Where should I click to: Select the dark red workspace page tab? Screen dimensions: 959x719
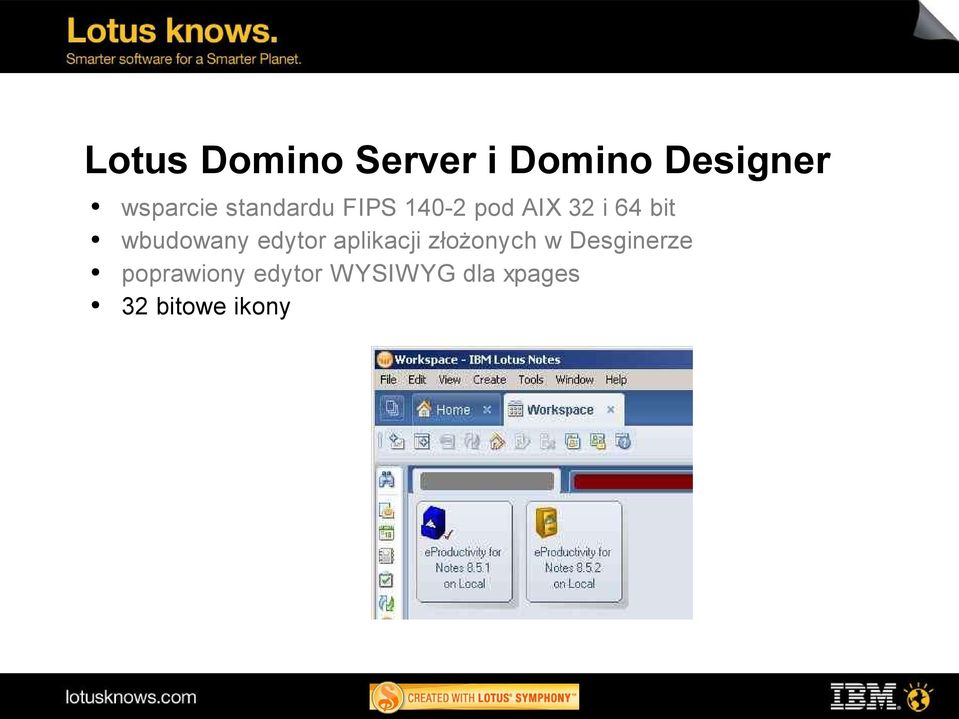tap(632, 481)
